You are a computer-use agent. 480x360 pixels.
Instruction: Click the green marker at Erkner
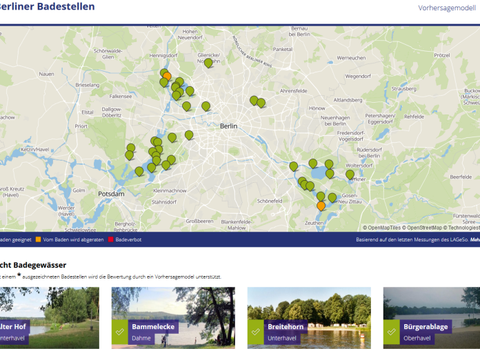point(350,174)
